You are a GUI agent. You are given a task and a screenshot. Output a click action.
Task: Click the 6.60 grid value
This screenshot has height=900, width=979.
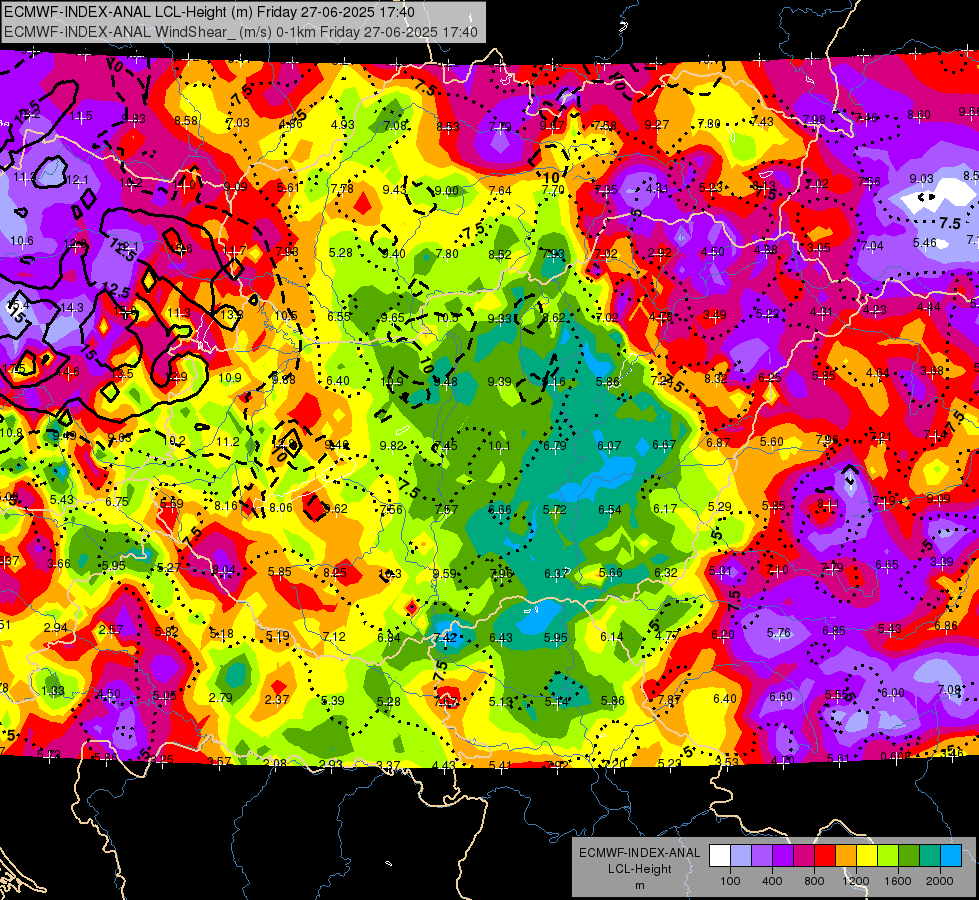pos(780,696)
